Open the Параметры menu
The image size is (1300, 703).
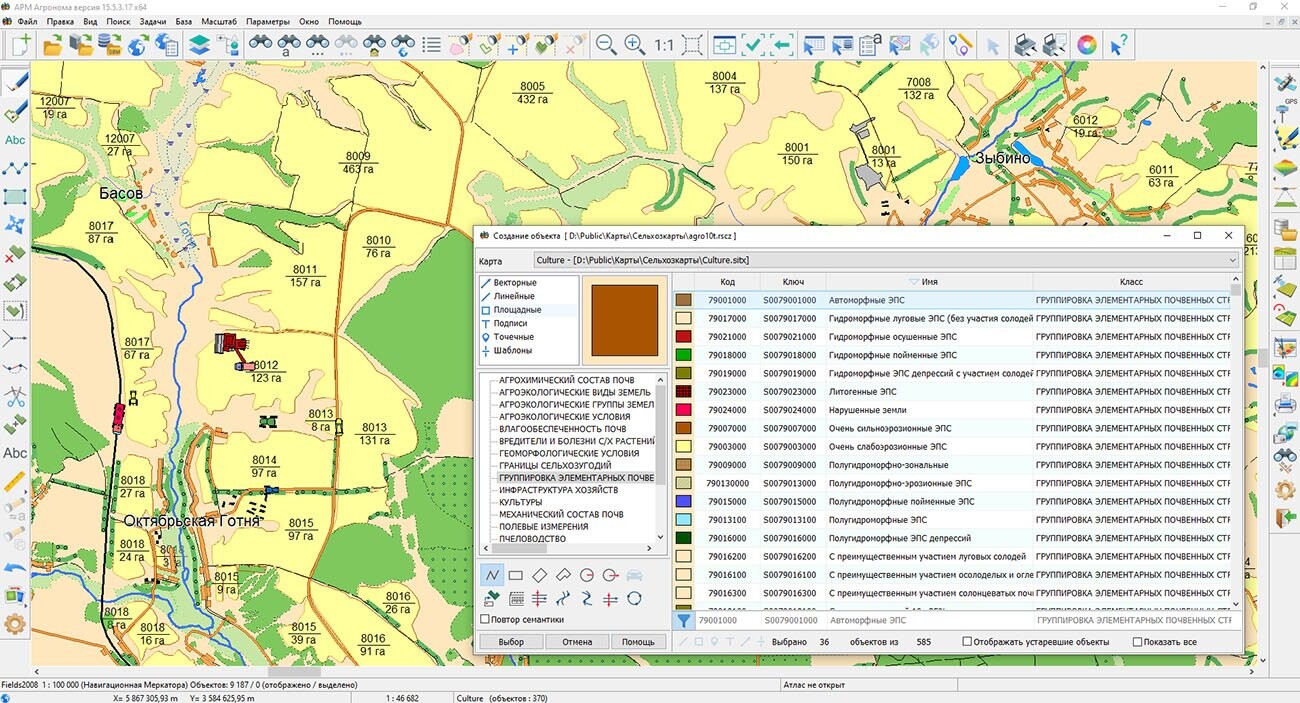tap(267, 21)
